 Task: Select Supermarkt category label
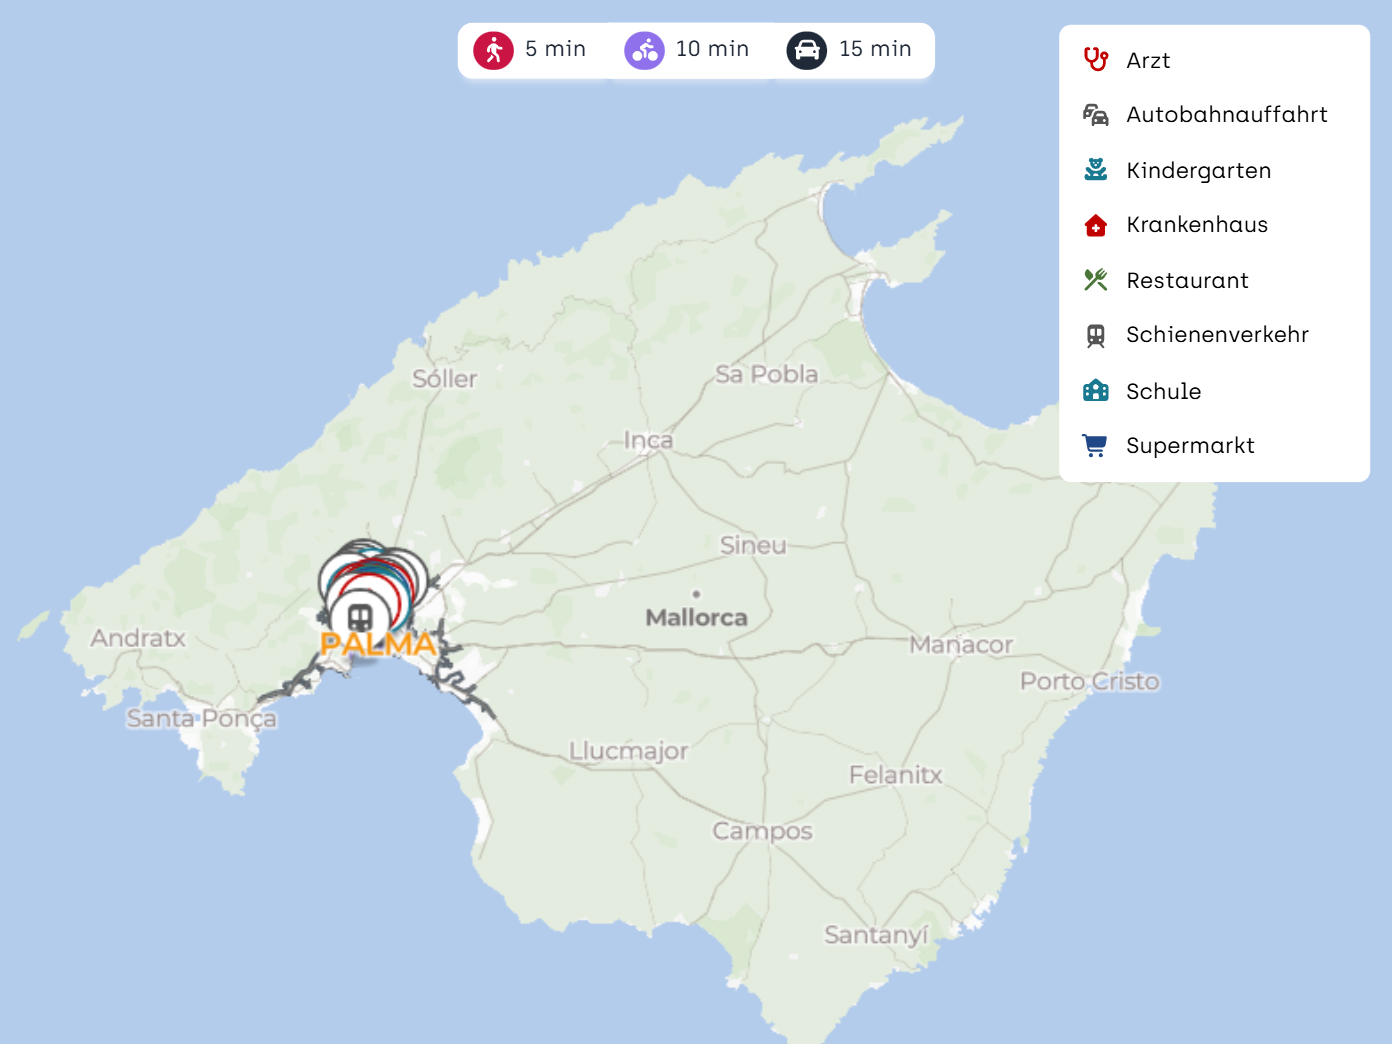tap(1190, 446)
